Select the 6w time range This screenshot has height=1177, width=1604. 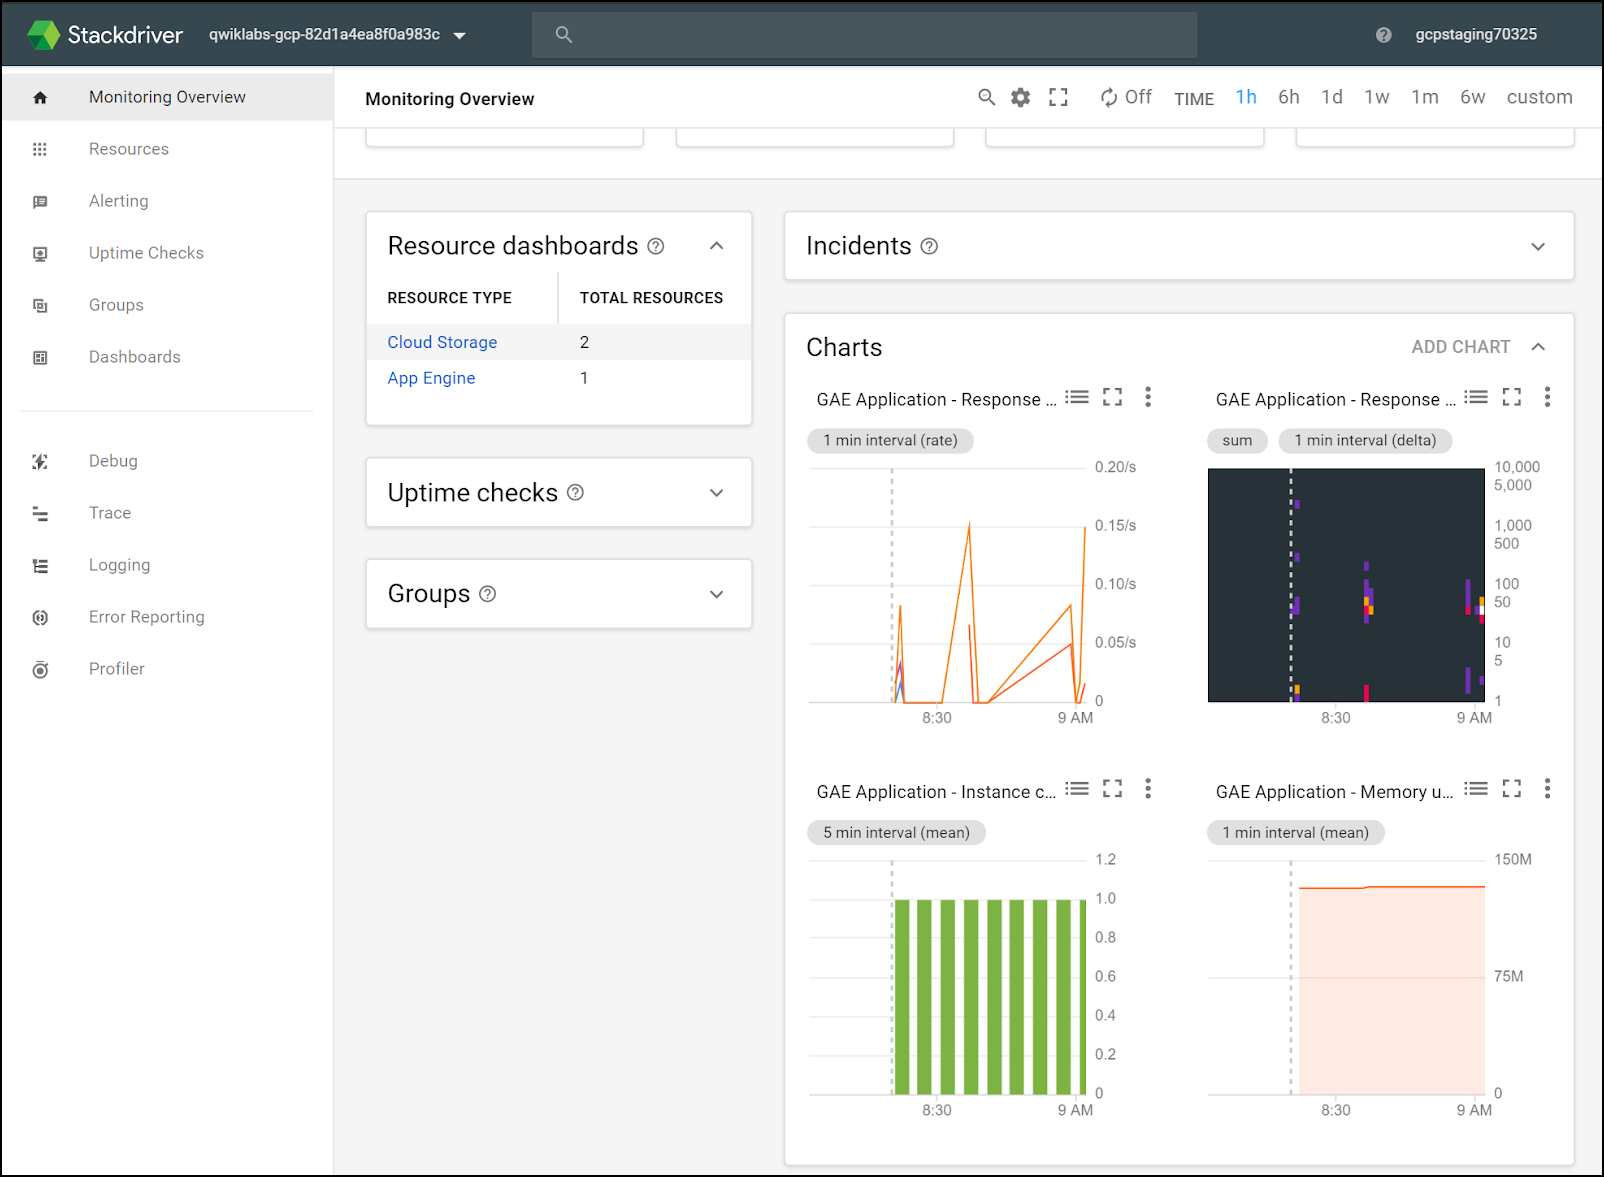[1473, 97]
